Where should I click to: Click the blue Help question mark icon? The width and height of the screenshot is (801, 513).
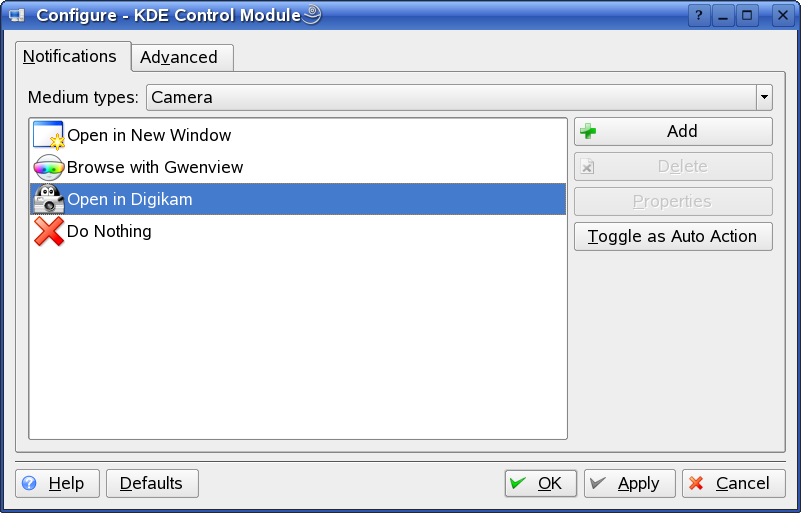point(29,483)
